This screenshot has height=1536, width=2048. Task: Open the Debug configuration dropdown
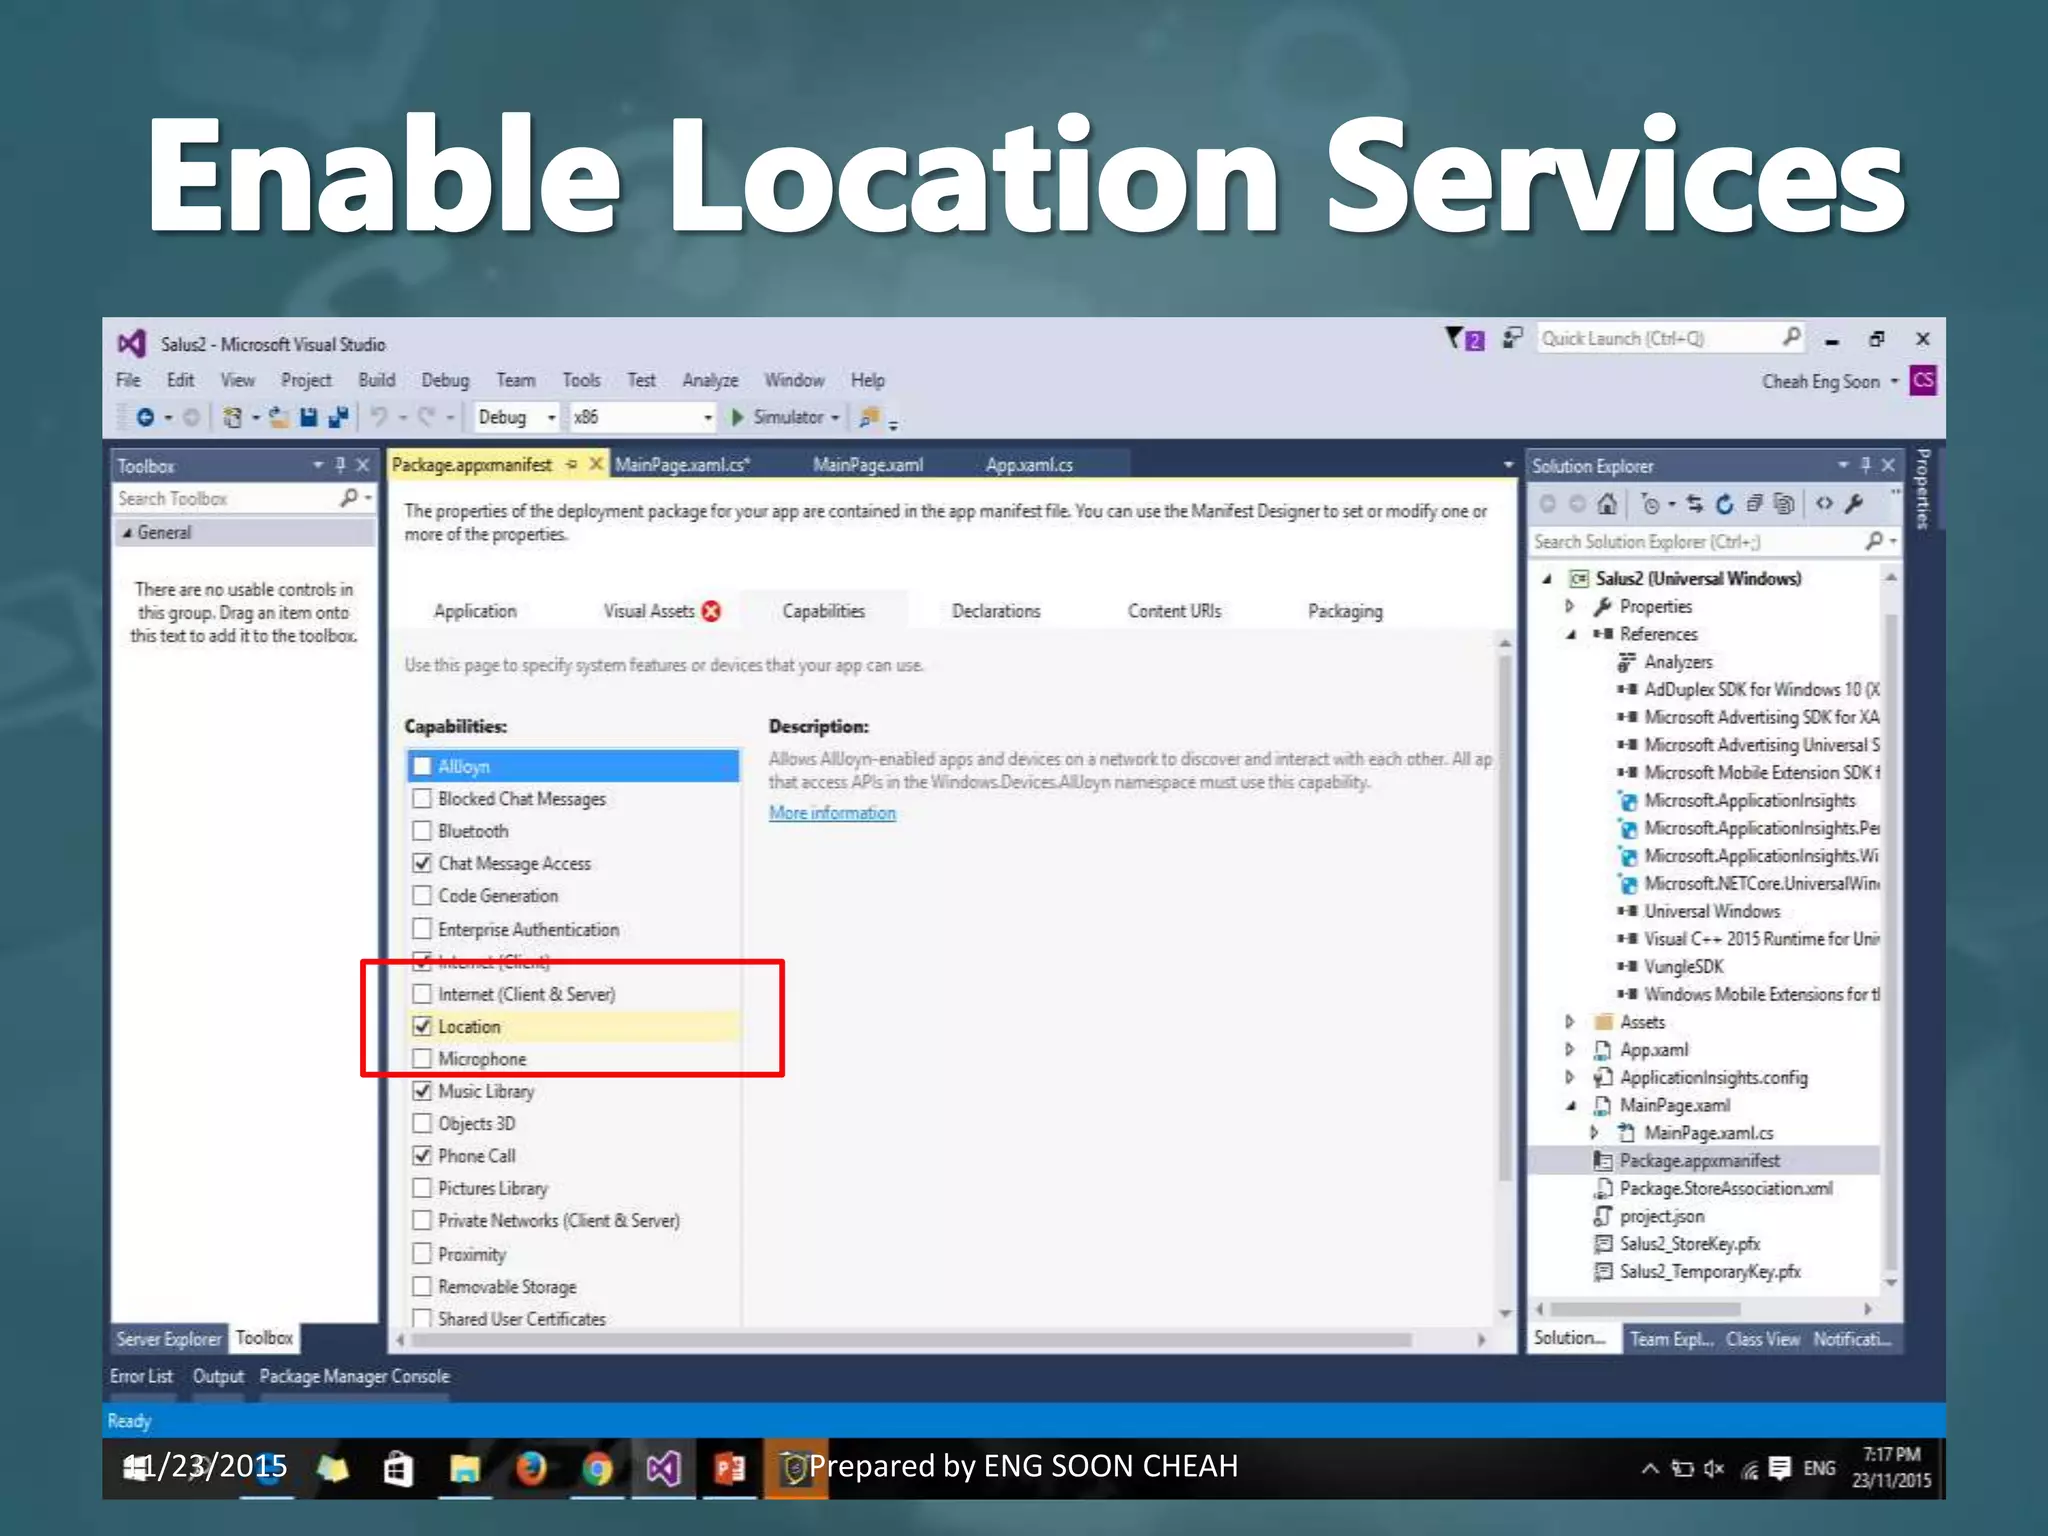tap(550, 418)
